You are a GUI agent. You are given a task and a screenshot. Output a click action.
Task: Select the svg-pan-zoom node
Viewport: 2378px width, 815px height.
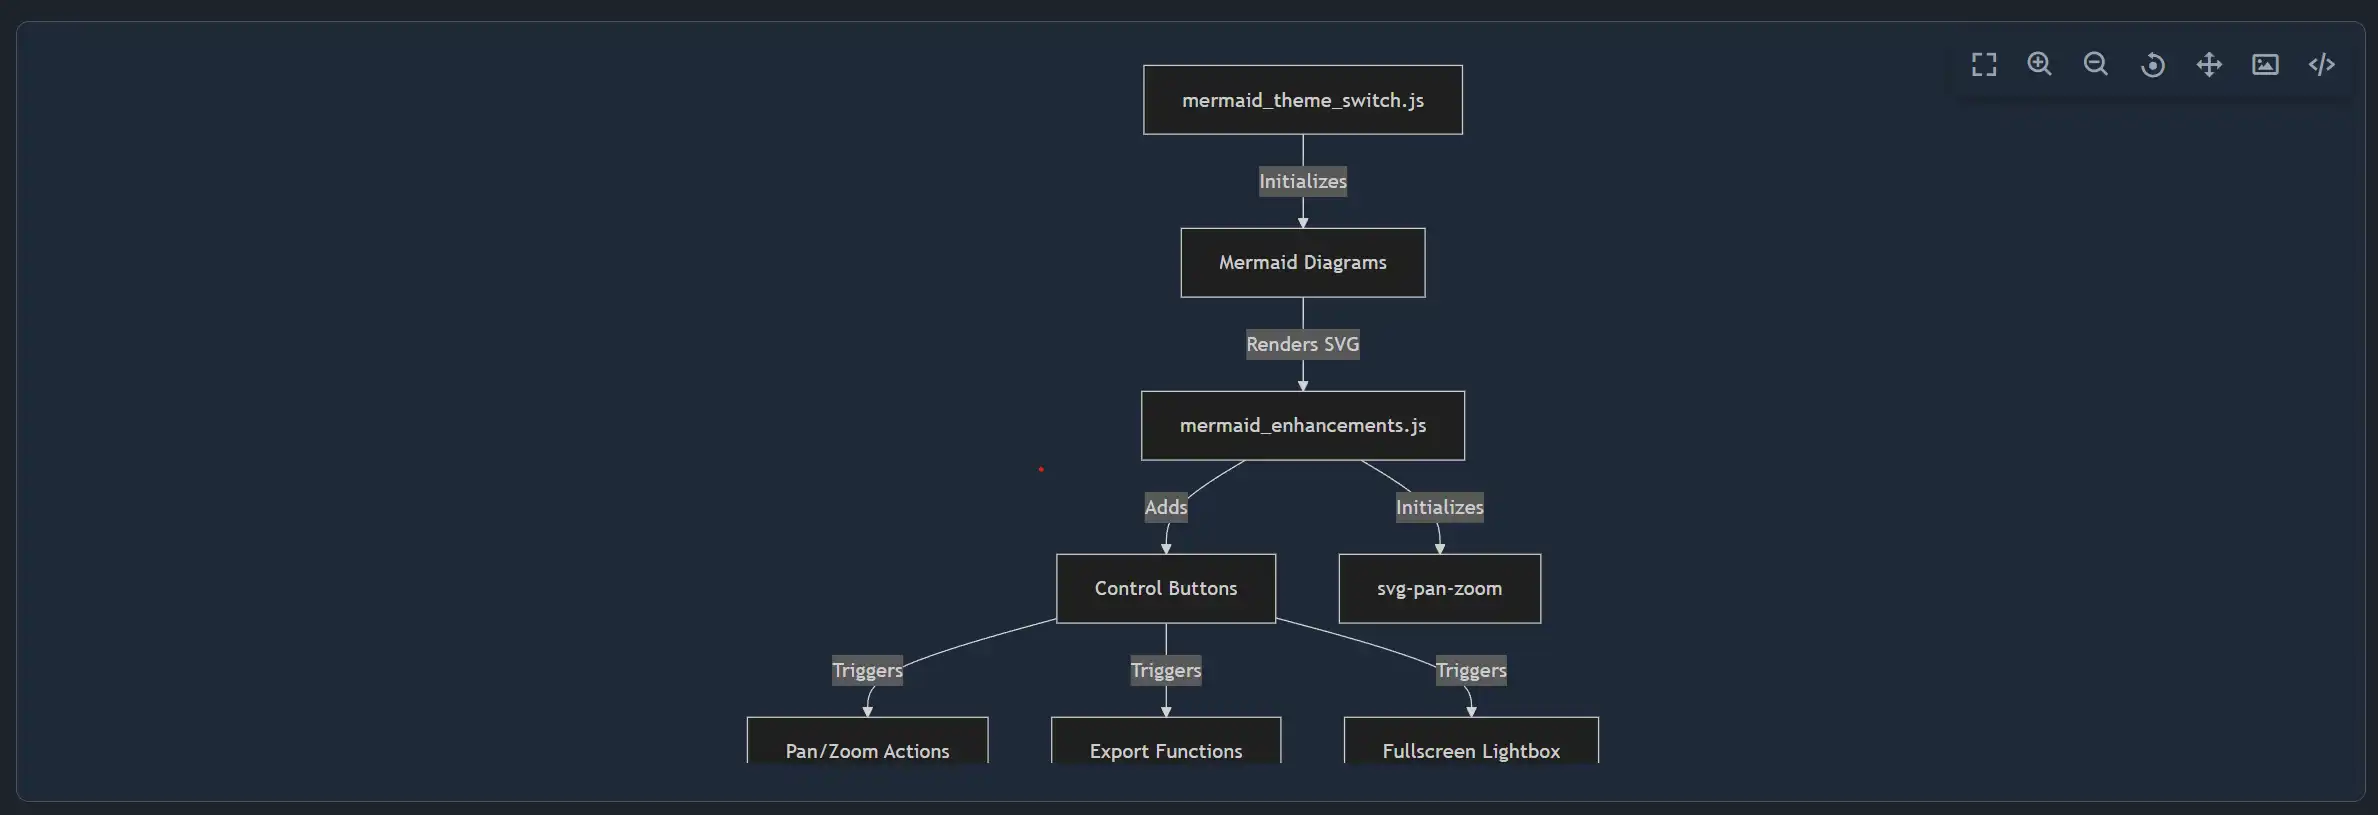(1439, 589)
